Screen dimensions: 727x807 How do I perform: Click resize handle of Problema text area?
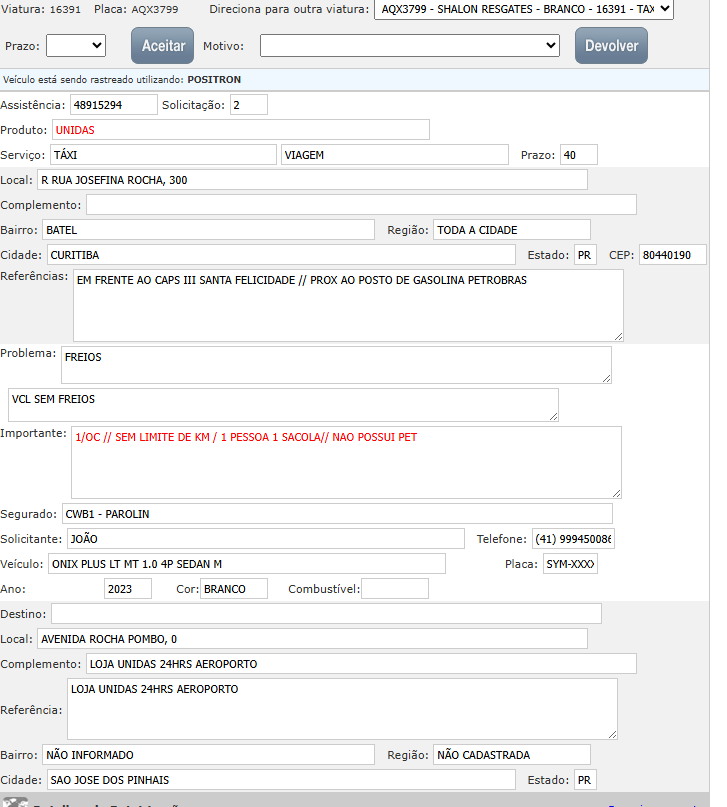(x=607, y=379)
